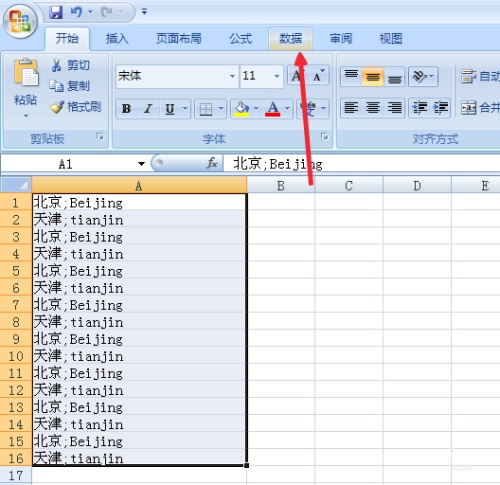Switch to the 数据 ribbon tab
The height and width of the screenshot is (485, 500).
tap(291, 39)
